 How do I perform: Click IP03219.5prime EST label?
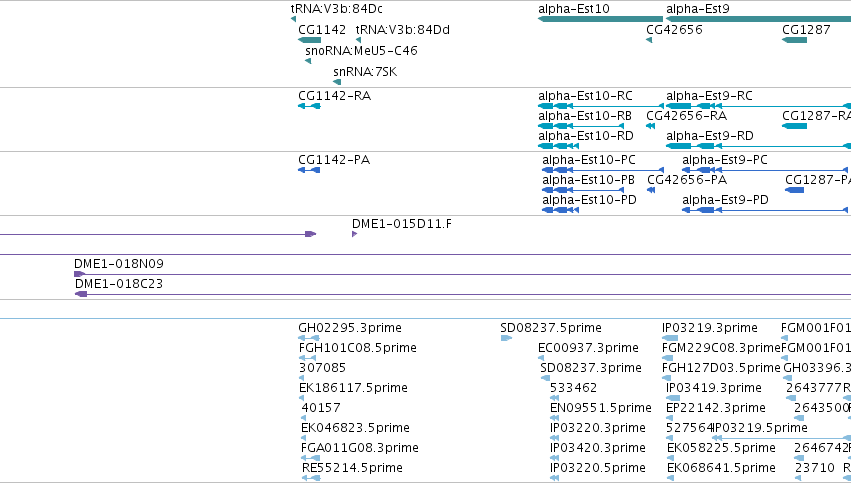pos(760,428)
